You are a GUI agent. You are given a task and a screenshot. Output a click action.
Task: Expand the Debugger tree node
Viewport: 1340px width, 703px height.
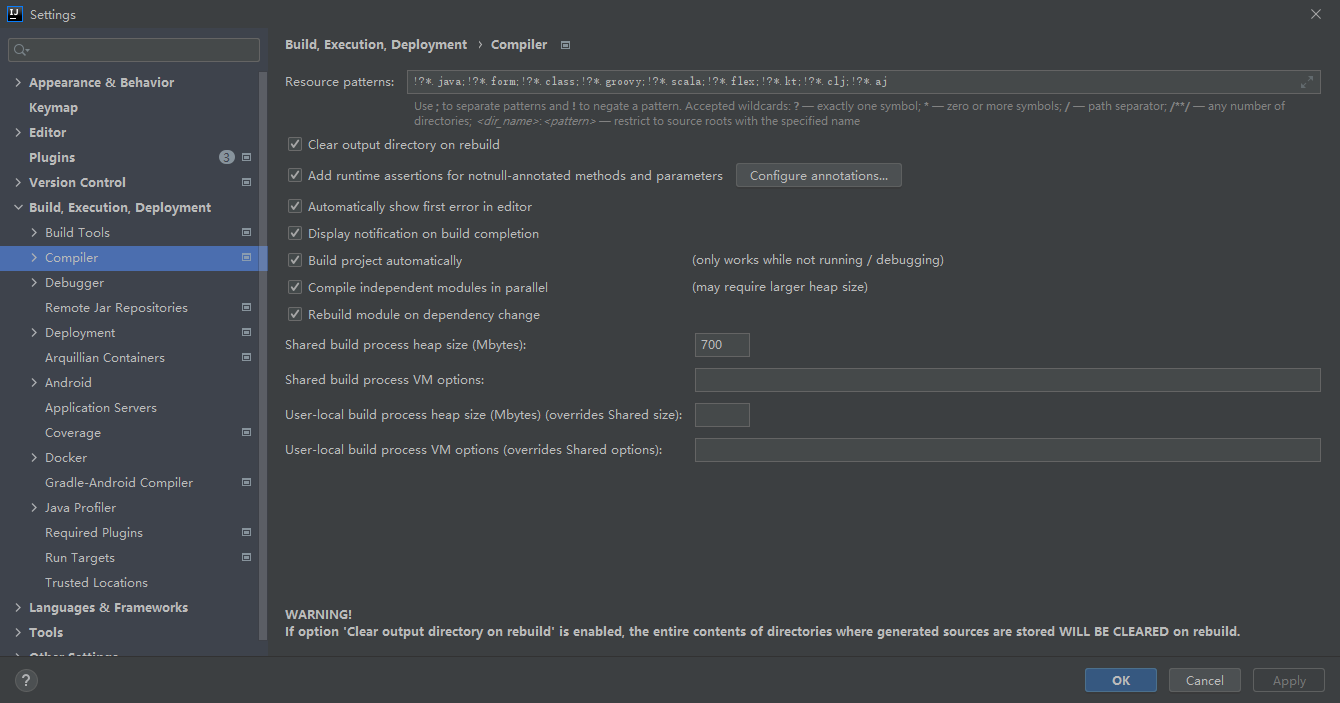34,283
